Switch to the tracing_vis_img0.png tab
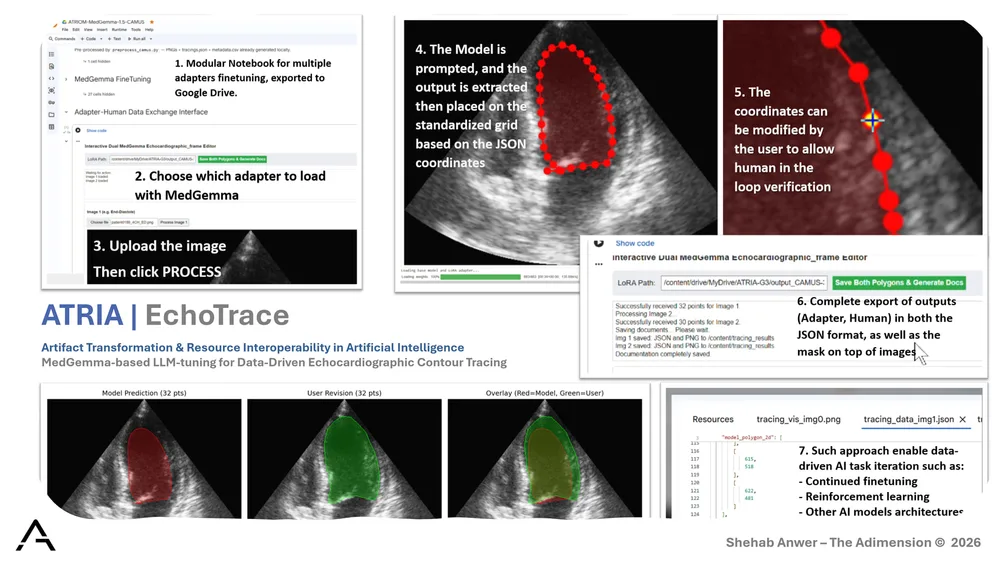 (x=798, y=420)
